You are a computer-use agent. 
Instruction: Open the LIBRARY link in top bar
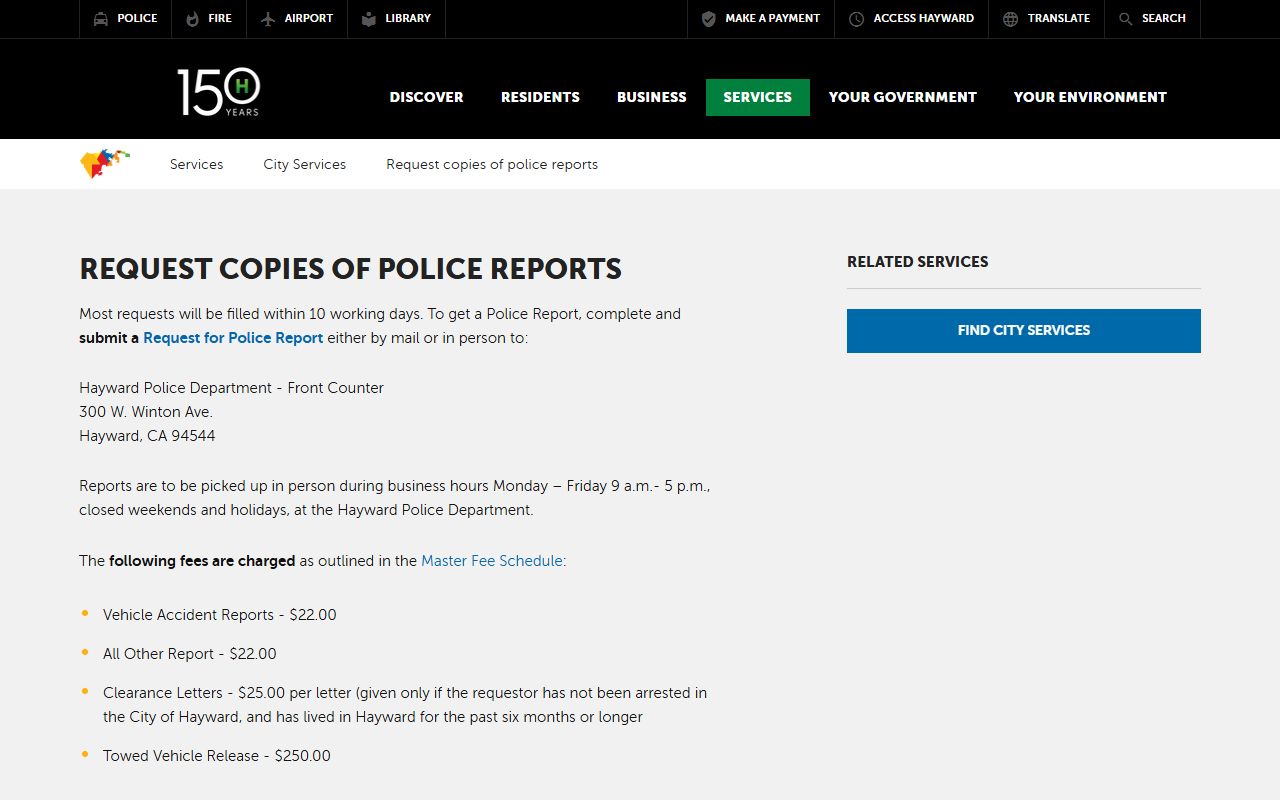point(408,18)
